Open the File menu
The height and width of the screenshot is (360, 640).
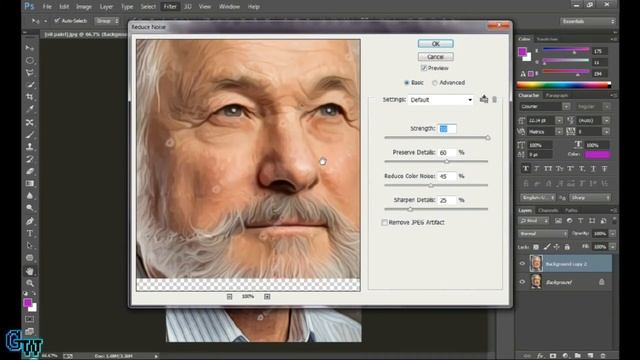point(47,7)
